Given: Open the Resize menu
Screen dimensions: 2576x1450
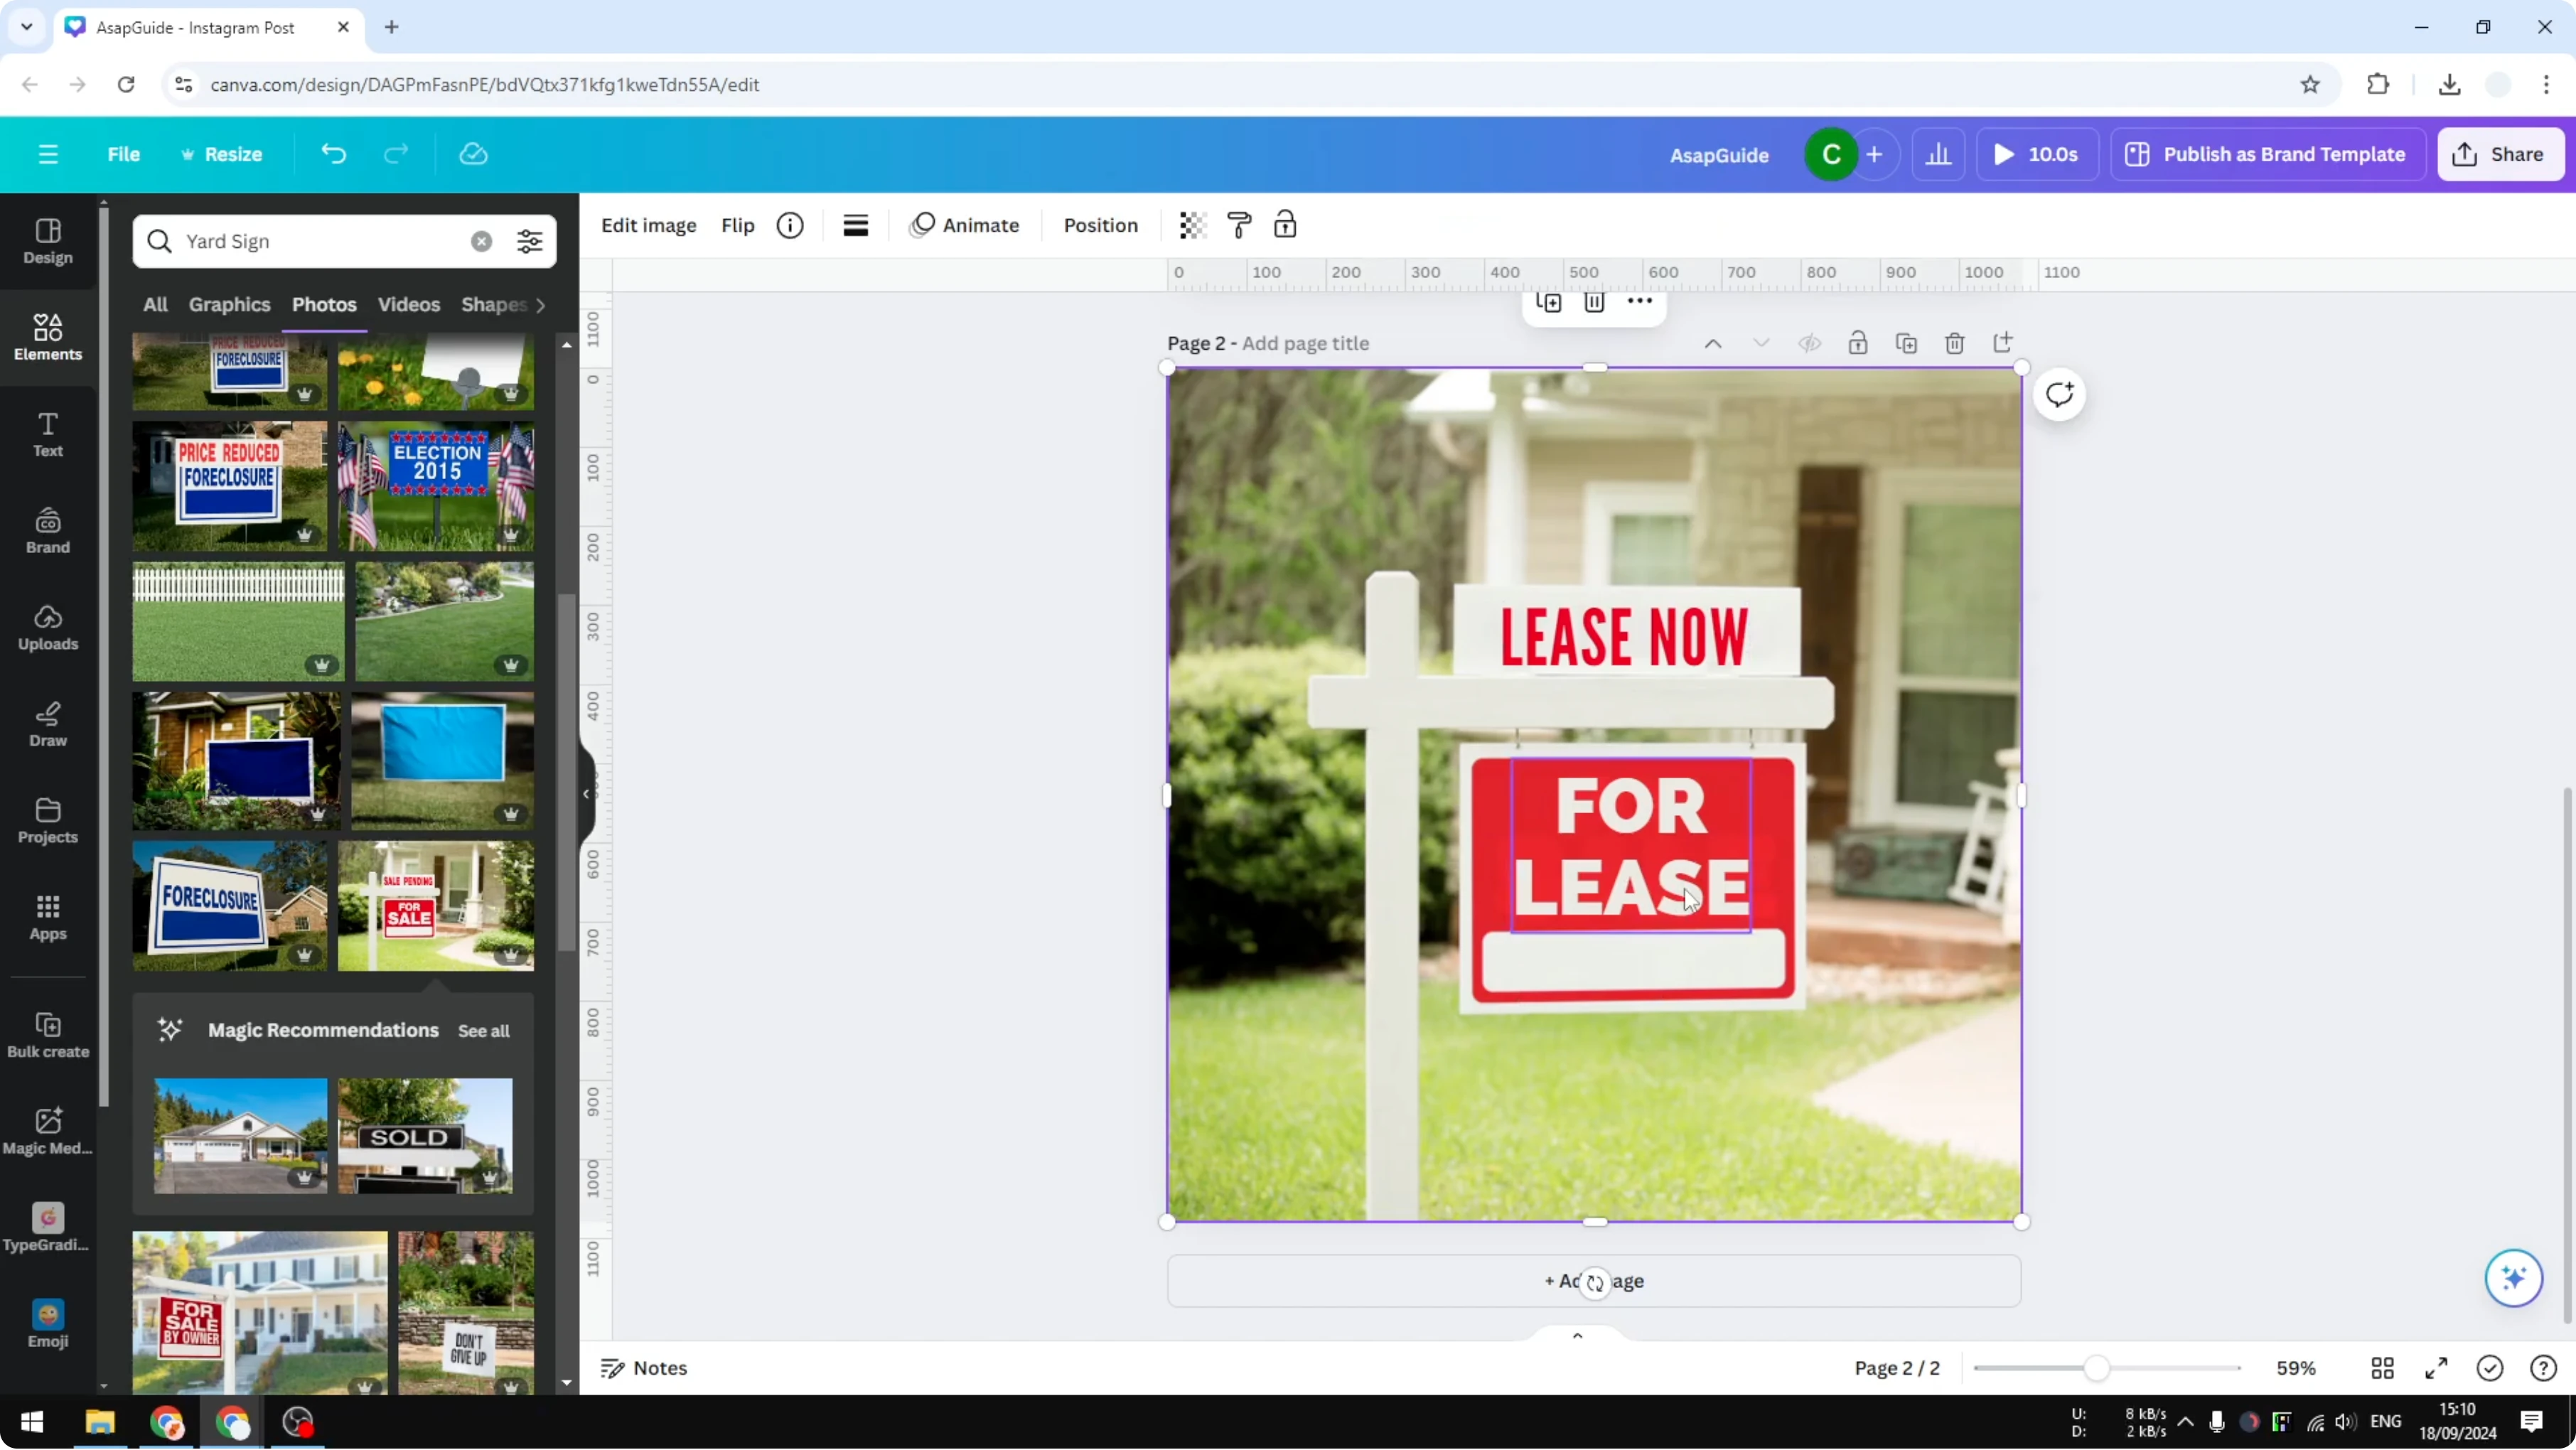Looking at the screenshot, I should pos(221,154).
